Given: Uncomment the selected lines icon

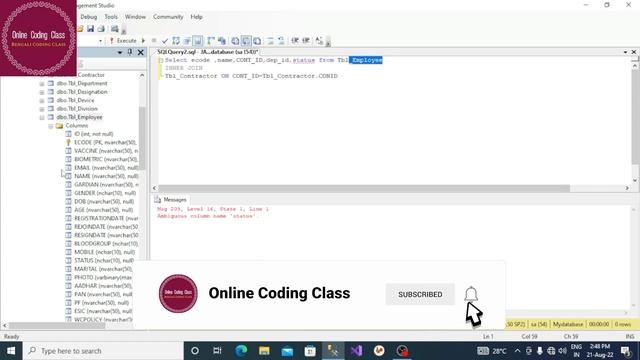Looking at the screenshot, I should 281,40.
